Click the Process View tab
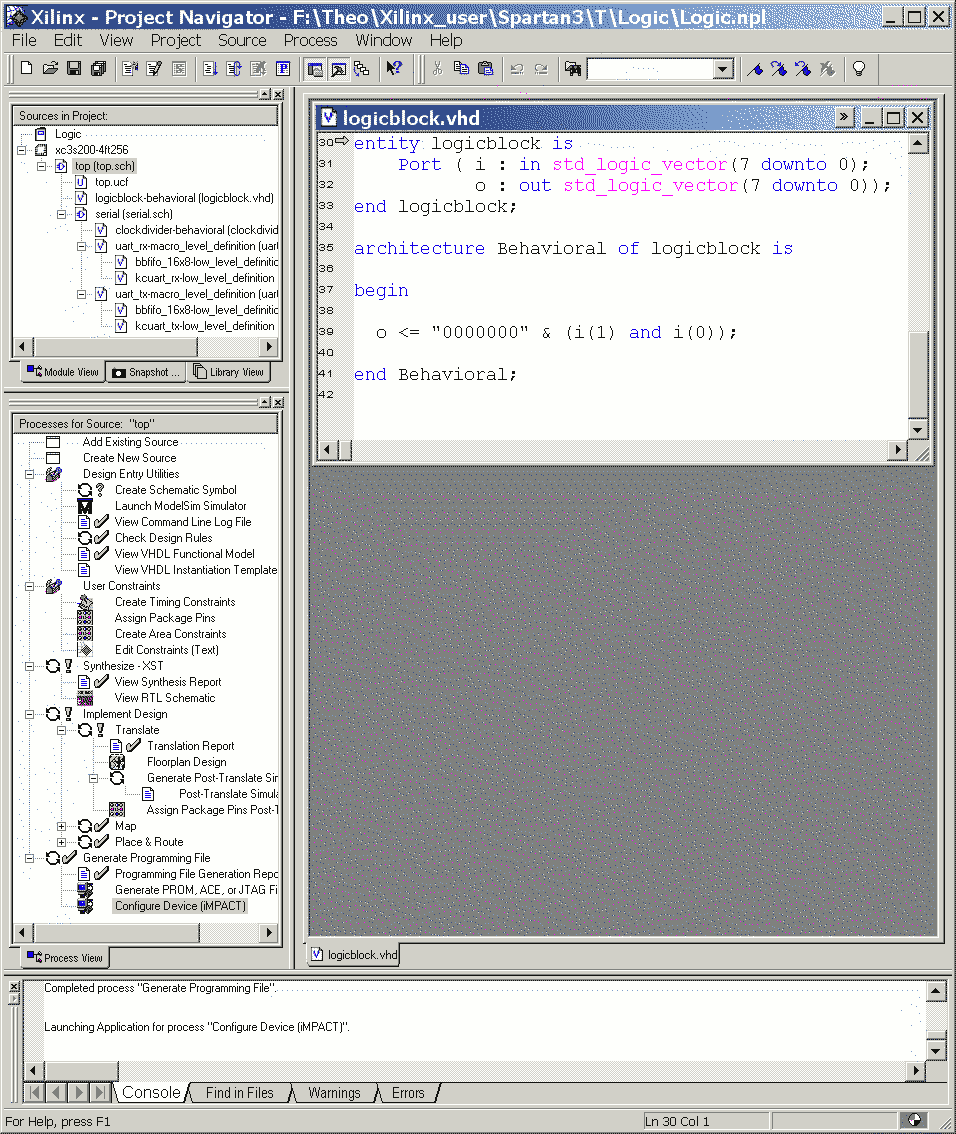Viewport: 956px width, 1134px height. (x=65, y=958)
